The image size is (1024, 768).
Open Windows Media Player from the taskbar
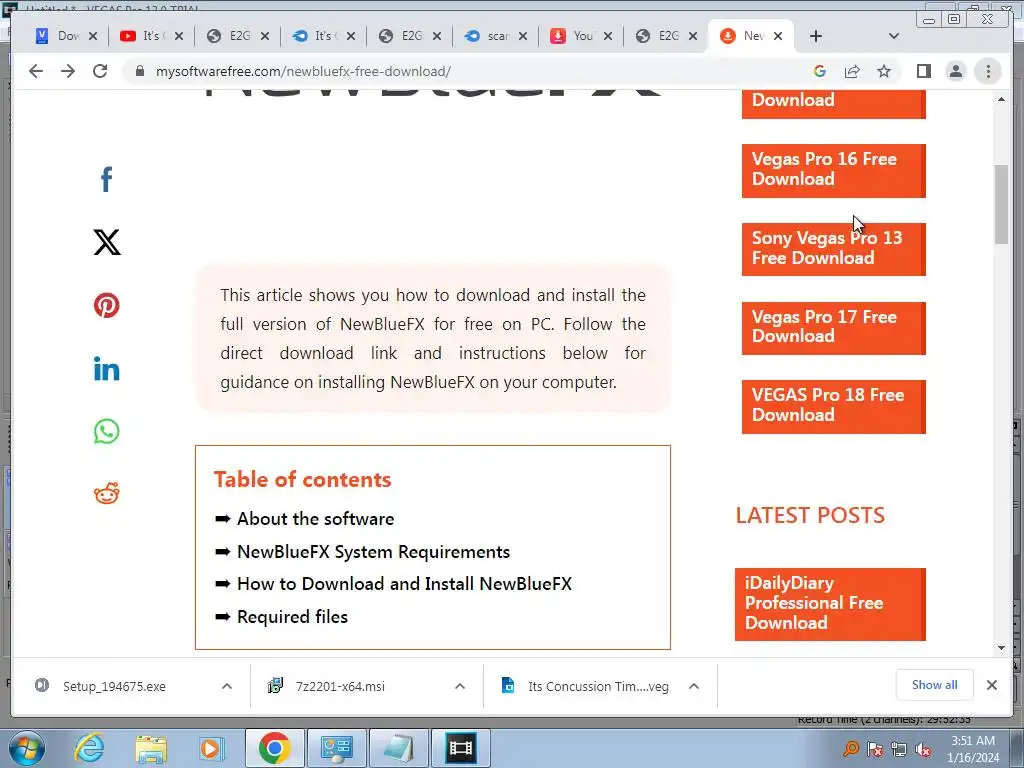(212, 748)
